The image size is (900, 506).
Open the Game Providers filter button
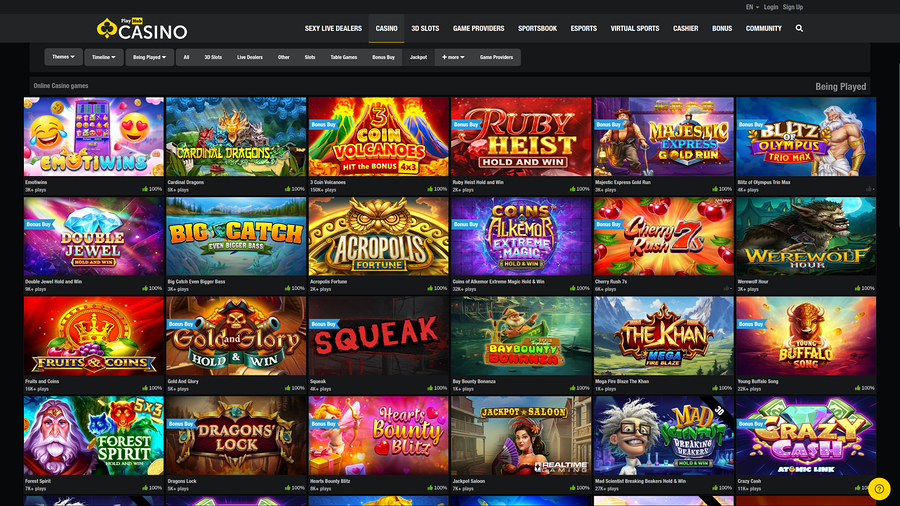[x=496, y=57]
